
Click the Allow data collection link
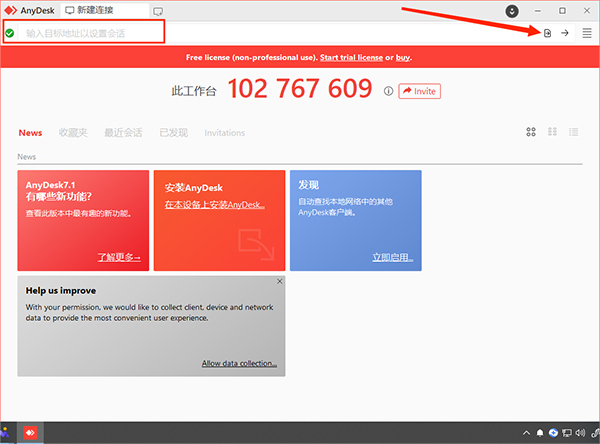pyautogui.click(x=239, y=363)
